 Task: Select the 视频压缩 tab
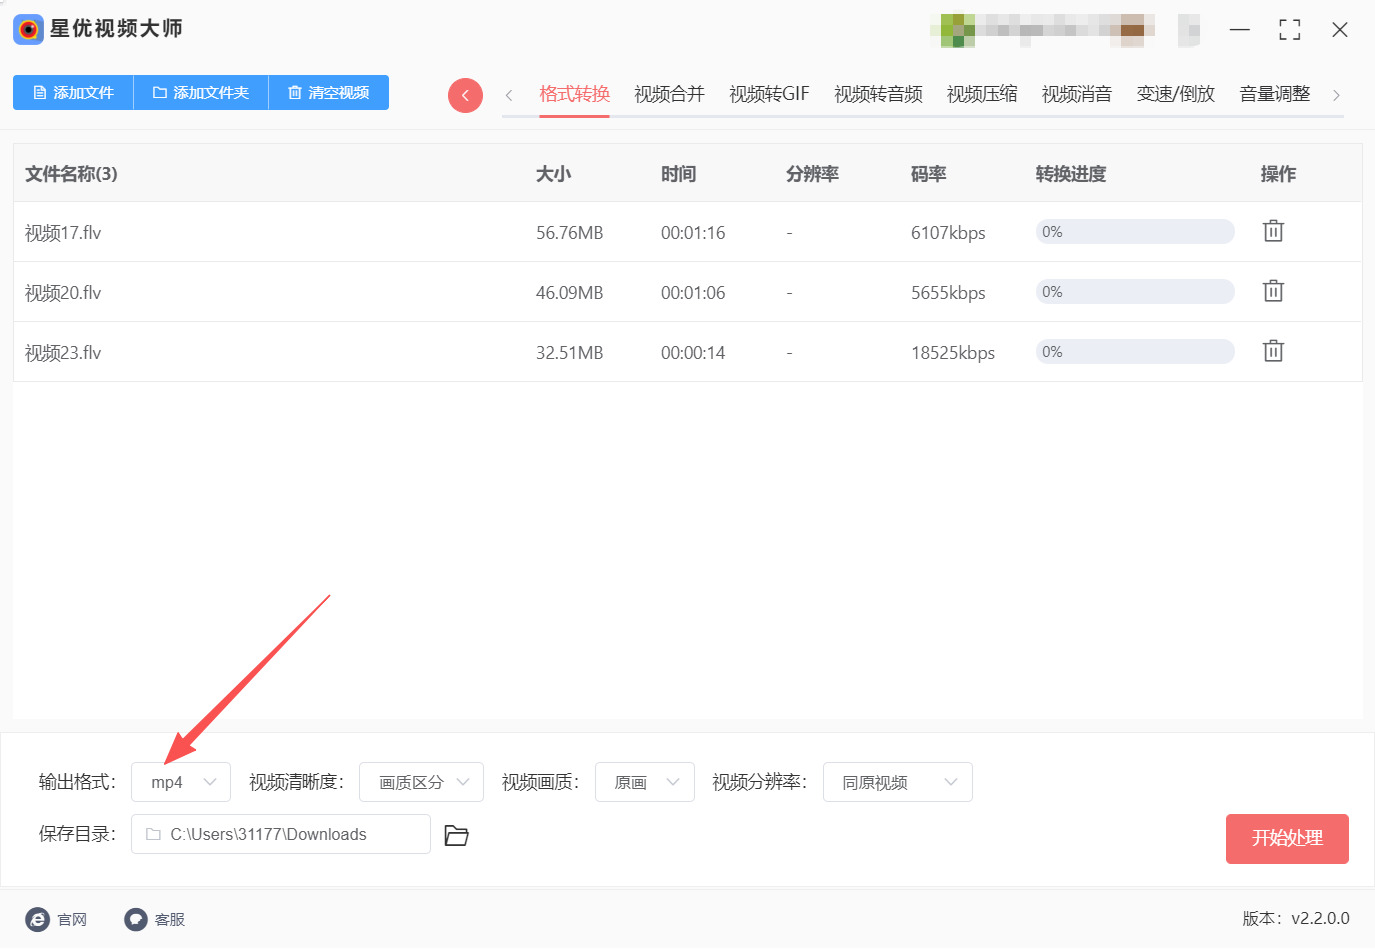click(x=982, y=94)
